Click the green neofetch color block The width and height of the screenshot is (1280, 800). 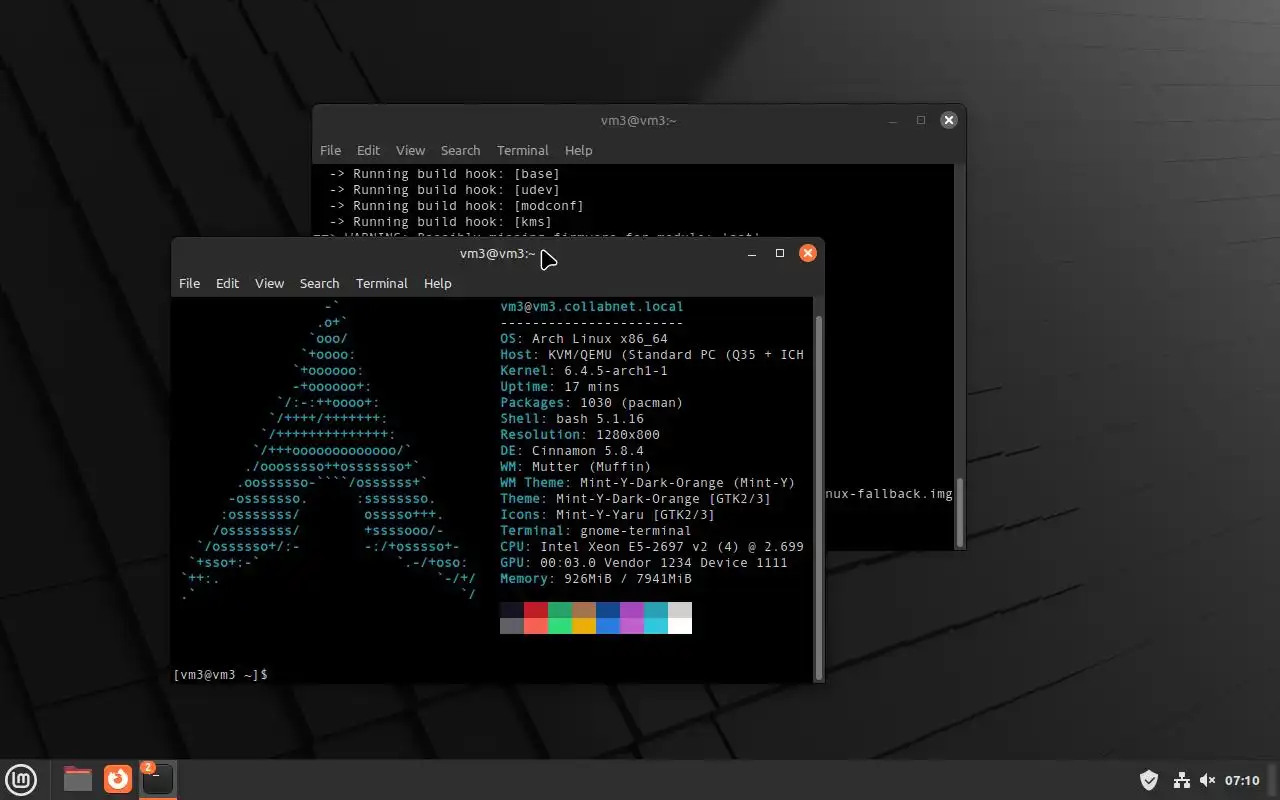[x=560, y=610]
